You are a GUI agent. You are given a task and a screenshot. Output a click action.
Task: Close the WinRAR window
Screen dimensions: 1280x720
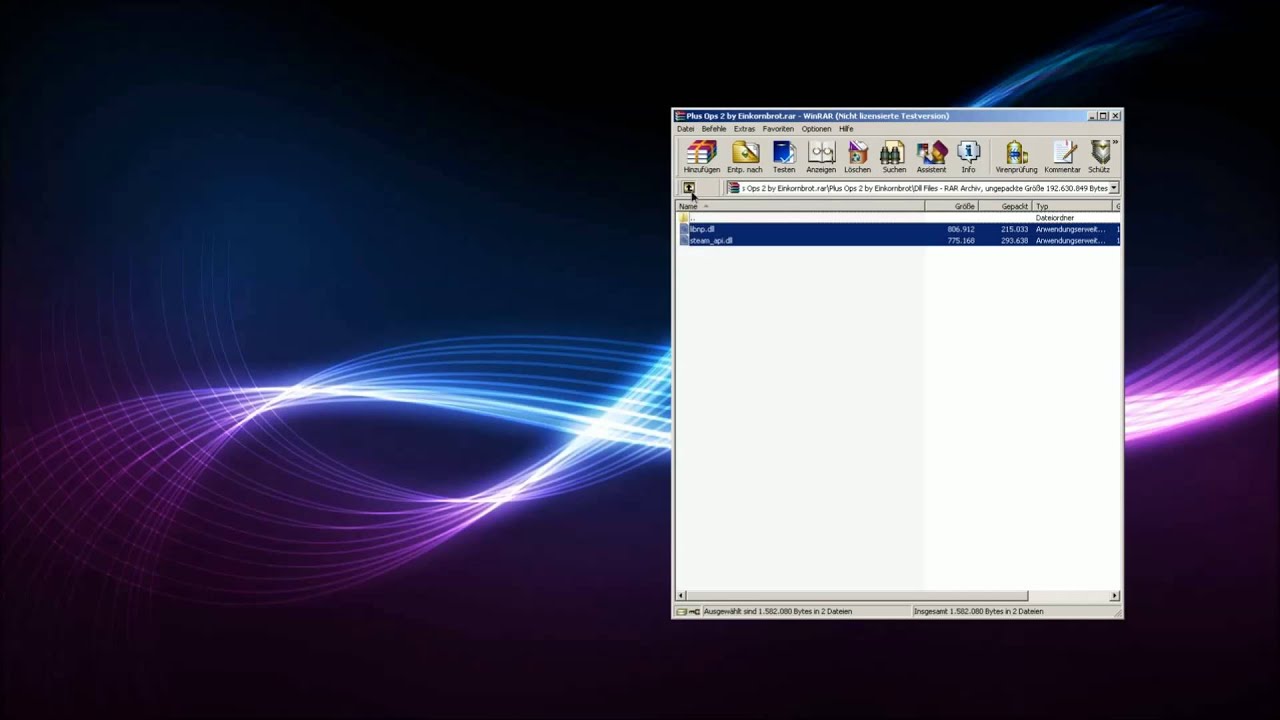[1115, 116]
